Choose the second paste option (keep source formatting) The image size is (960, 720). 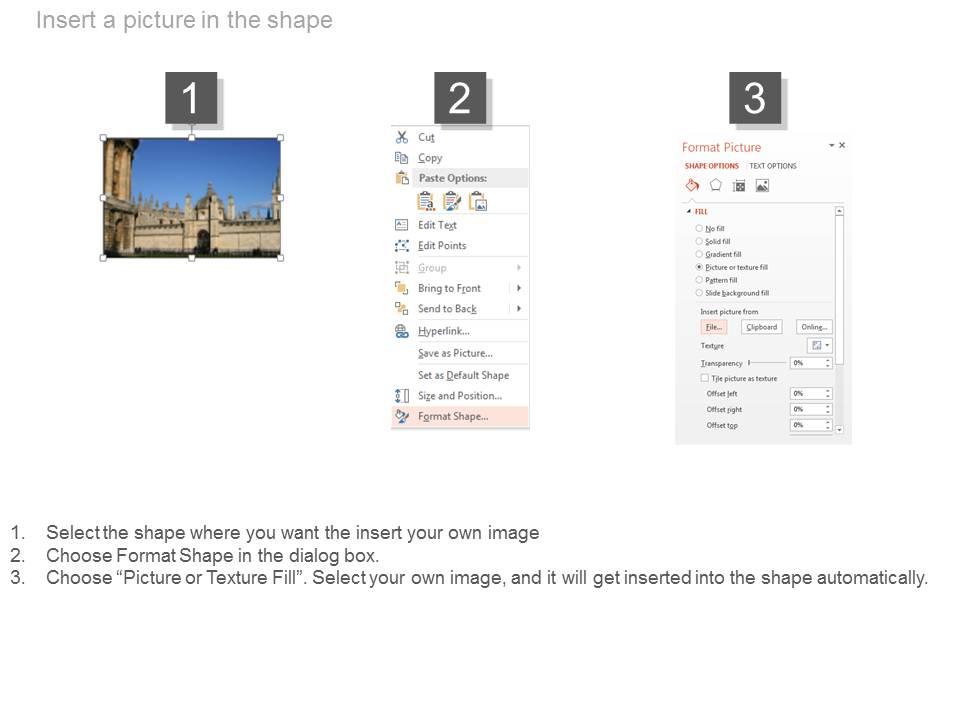coord(451,201)
